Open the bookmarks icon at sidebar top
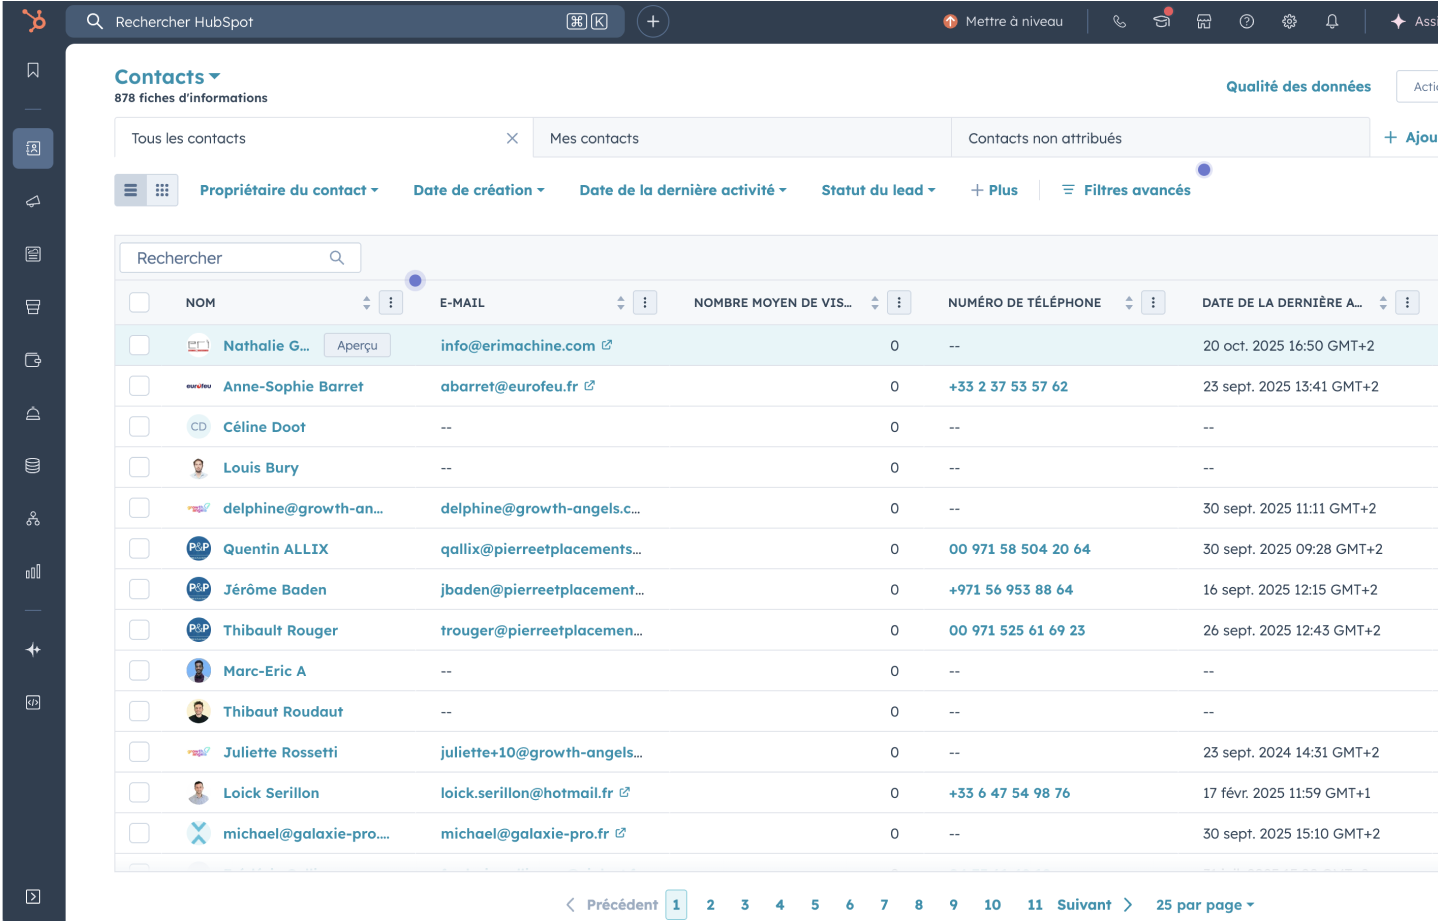 point(33,70)
